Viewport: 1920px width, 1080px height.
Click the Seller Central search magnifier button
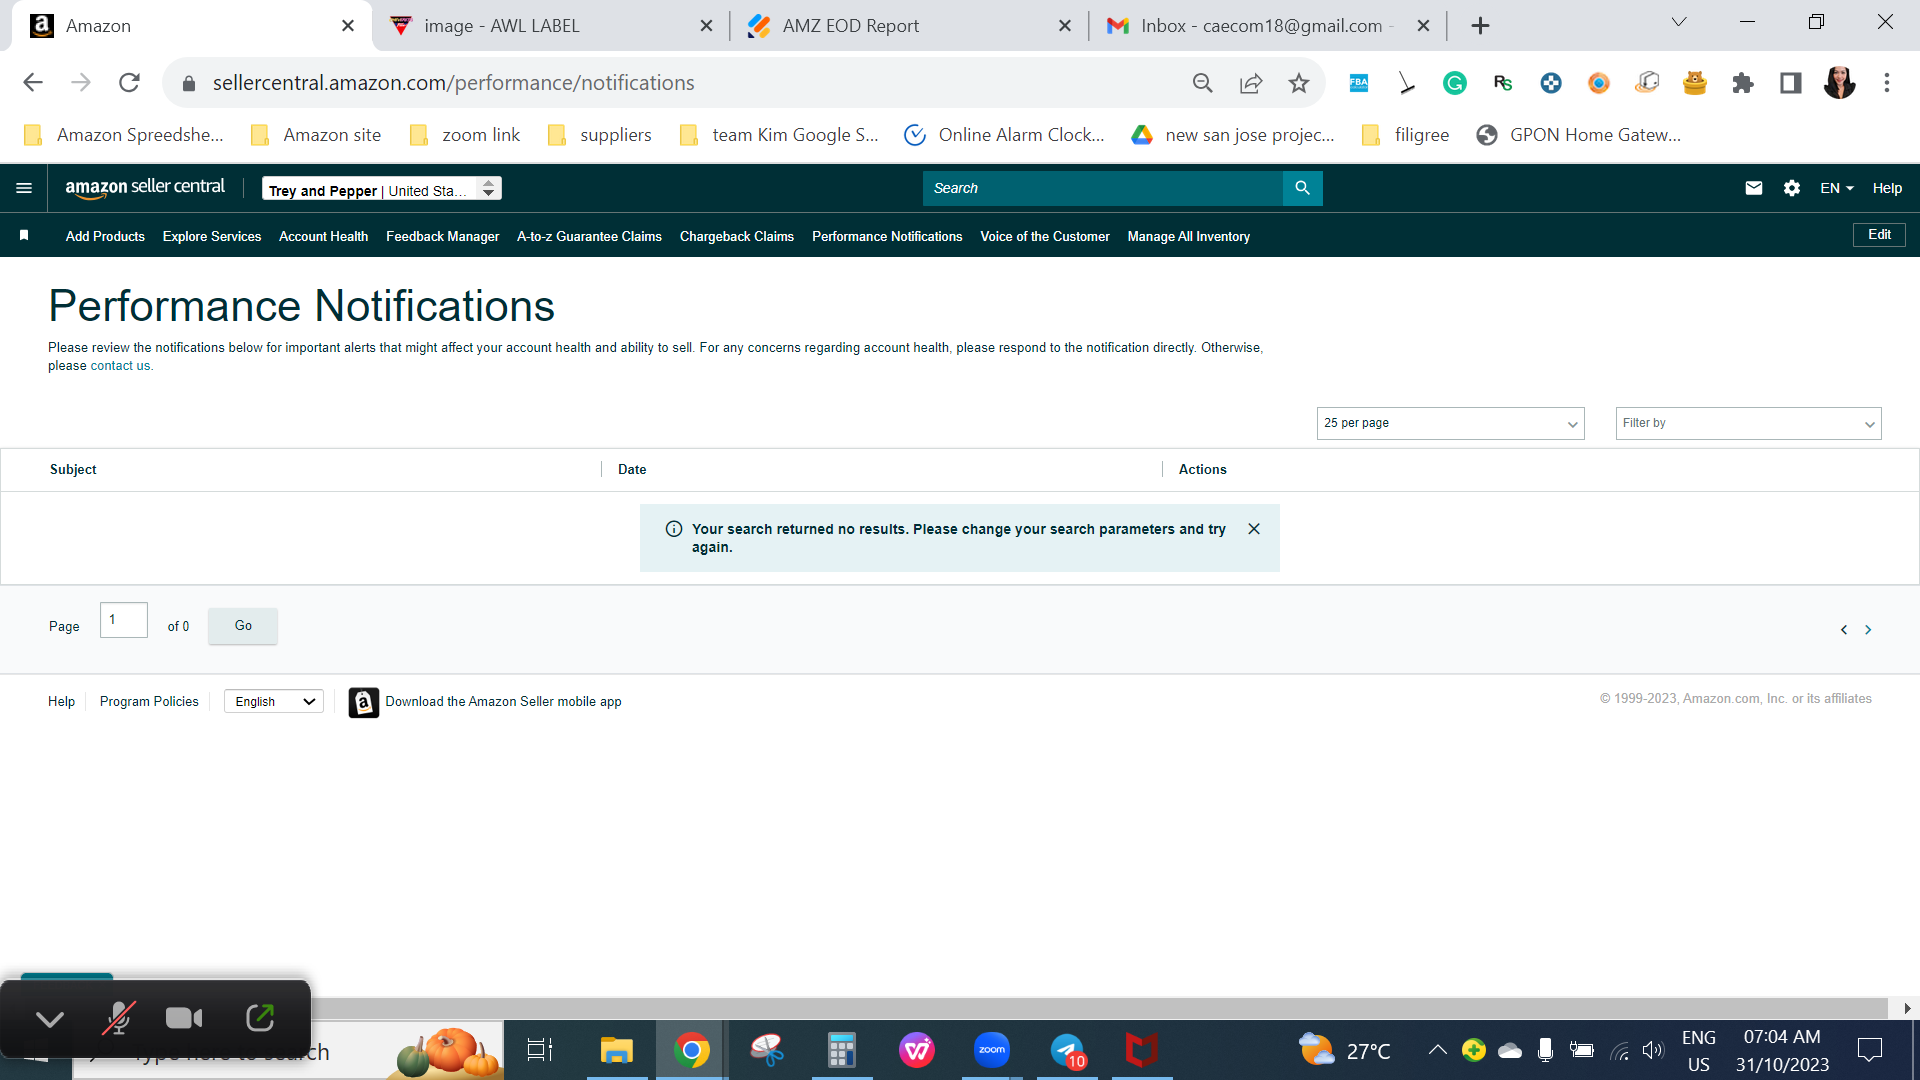click(x=1302, y=188)
